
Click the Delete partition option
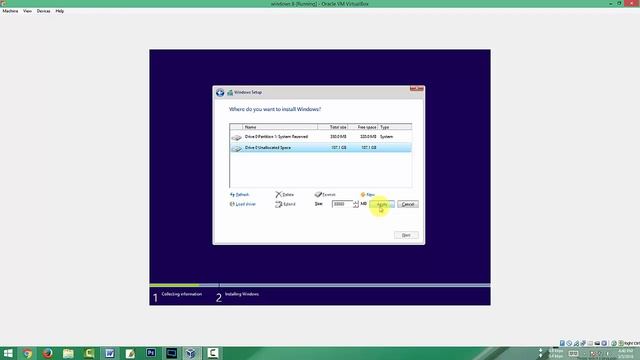[x=288, y=195]
